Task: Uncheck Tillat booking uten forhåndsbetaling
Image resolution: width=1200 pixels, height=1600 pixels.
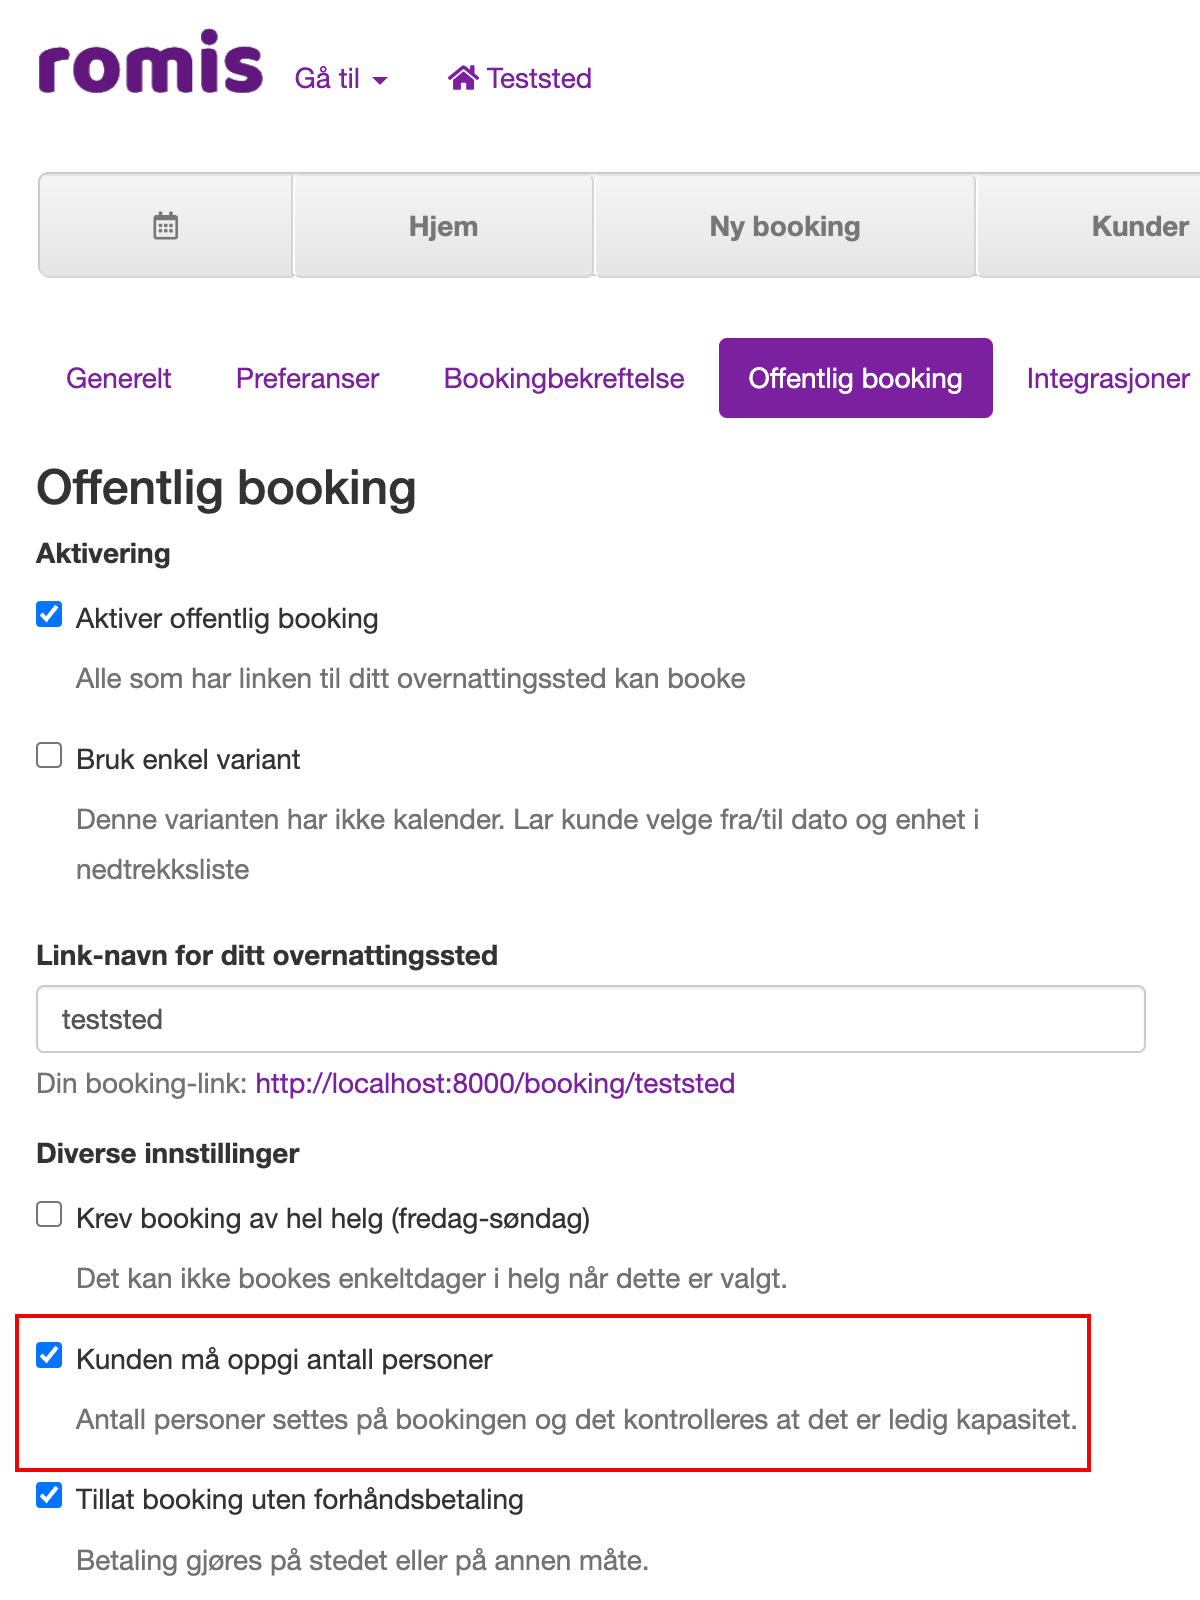Action: 49,1495
